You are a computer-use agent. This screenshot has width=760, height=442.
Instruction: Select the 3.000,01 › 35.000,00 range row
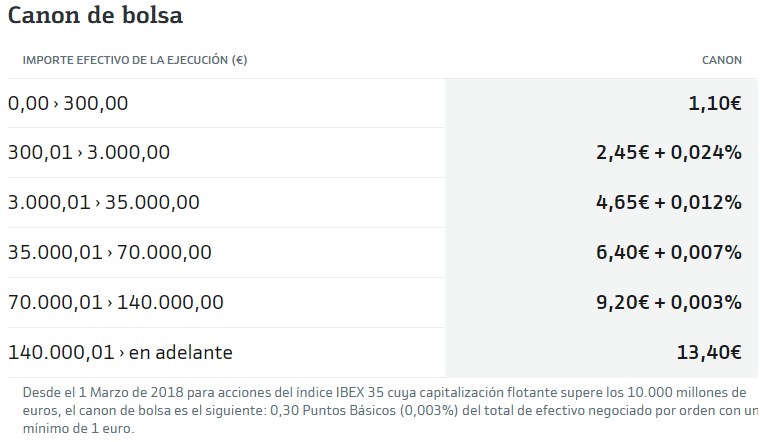tap(104, 203)
